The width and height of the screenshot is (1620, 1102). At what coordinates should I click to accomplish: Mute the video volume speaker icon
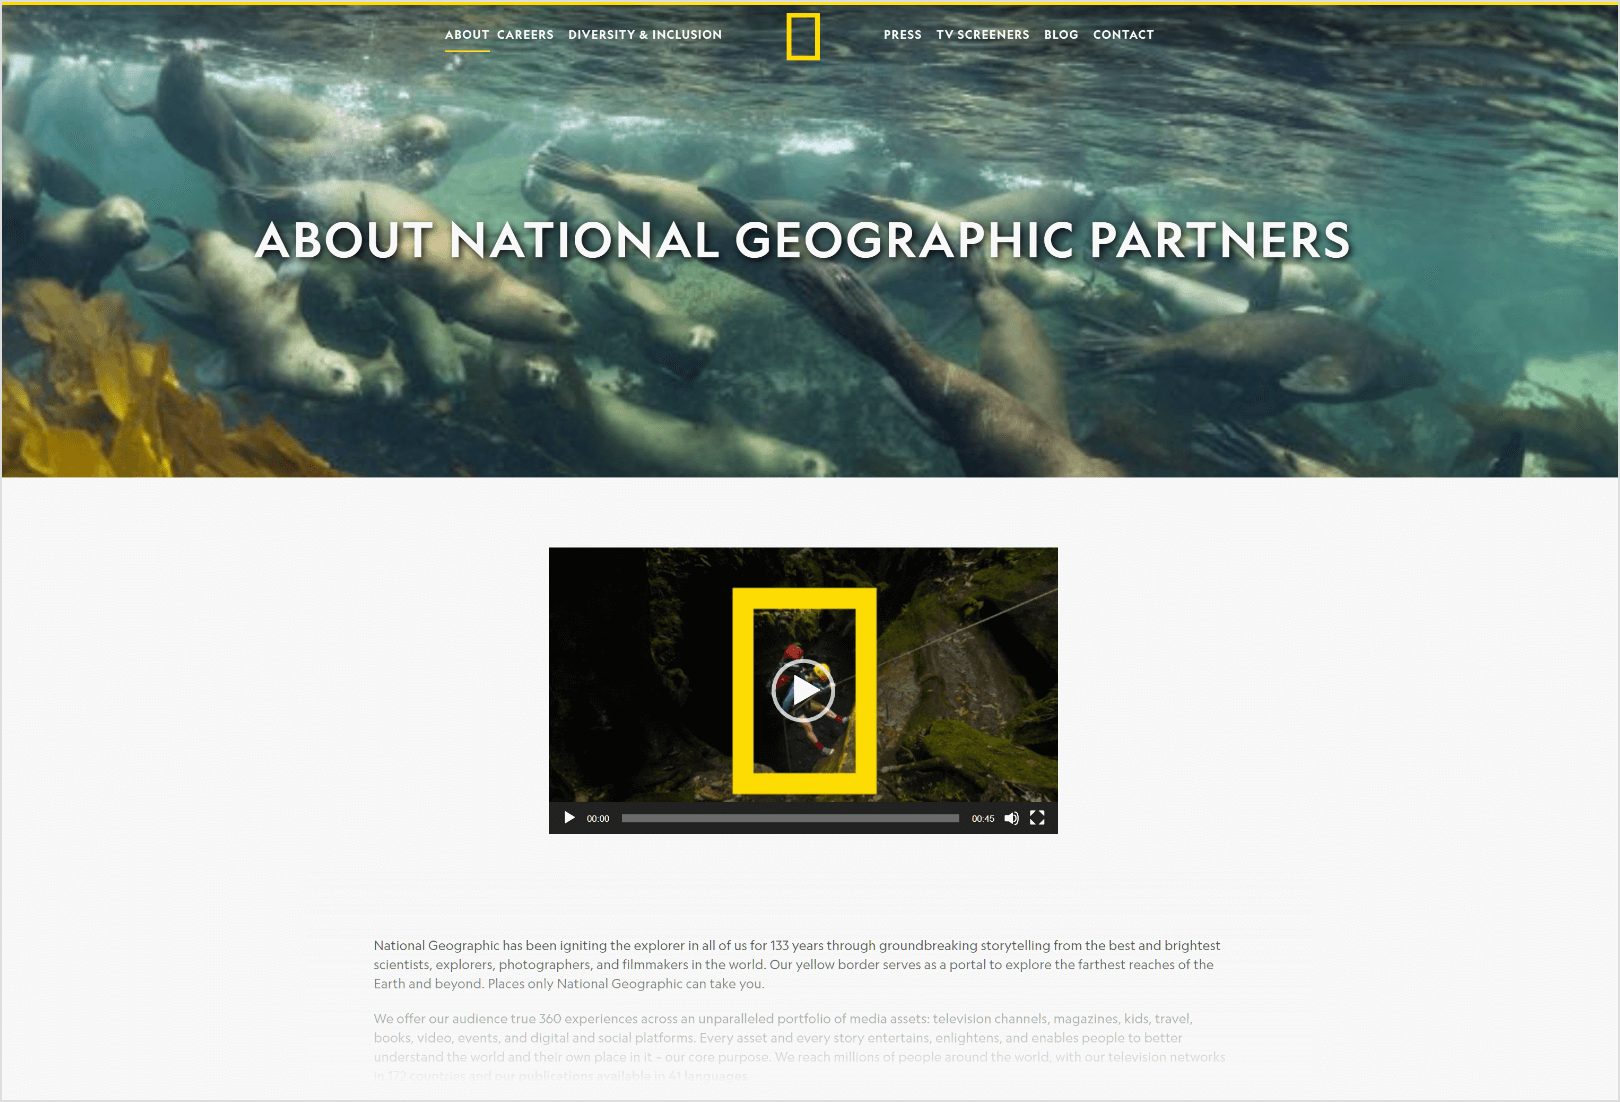(1011, 818)
